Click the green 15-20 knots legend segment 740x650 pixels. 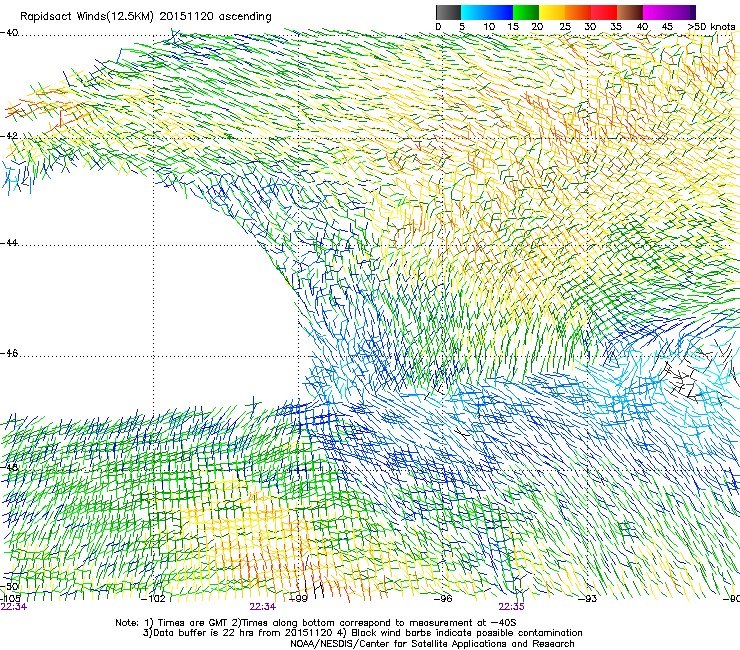pos(526,12)
